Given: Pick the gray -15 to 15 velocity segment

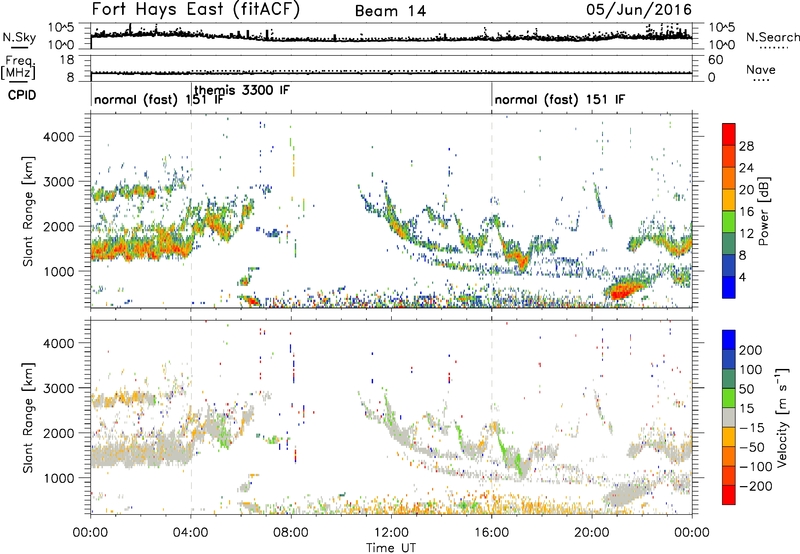Looking at the screenshot, I should 729,417.
